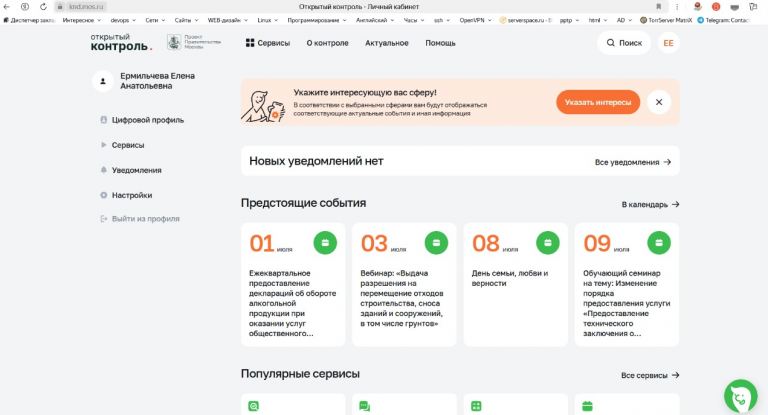
Task: Click the user name Ермильчева Елена Анатольевна
Action: click(x=157, y=81)
